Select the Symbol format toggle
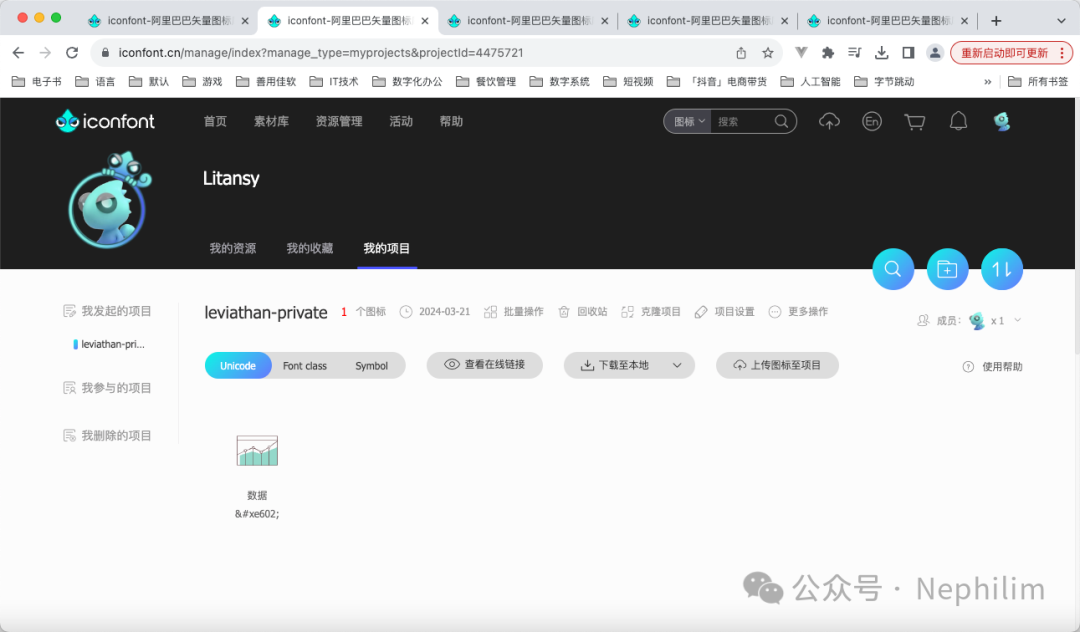The image size is (1080, 632). [x=371, y=366]
